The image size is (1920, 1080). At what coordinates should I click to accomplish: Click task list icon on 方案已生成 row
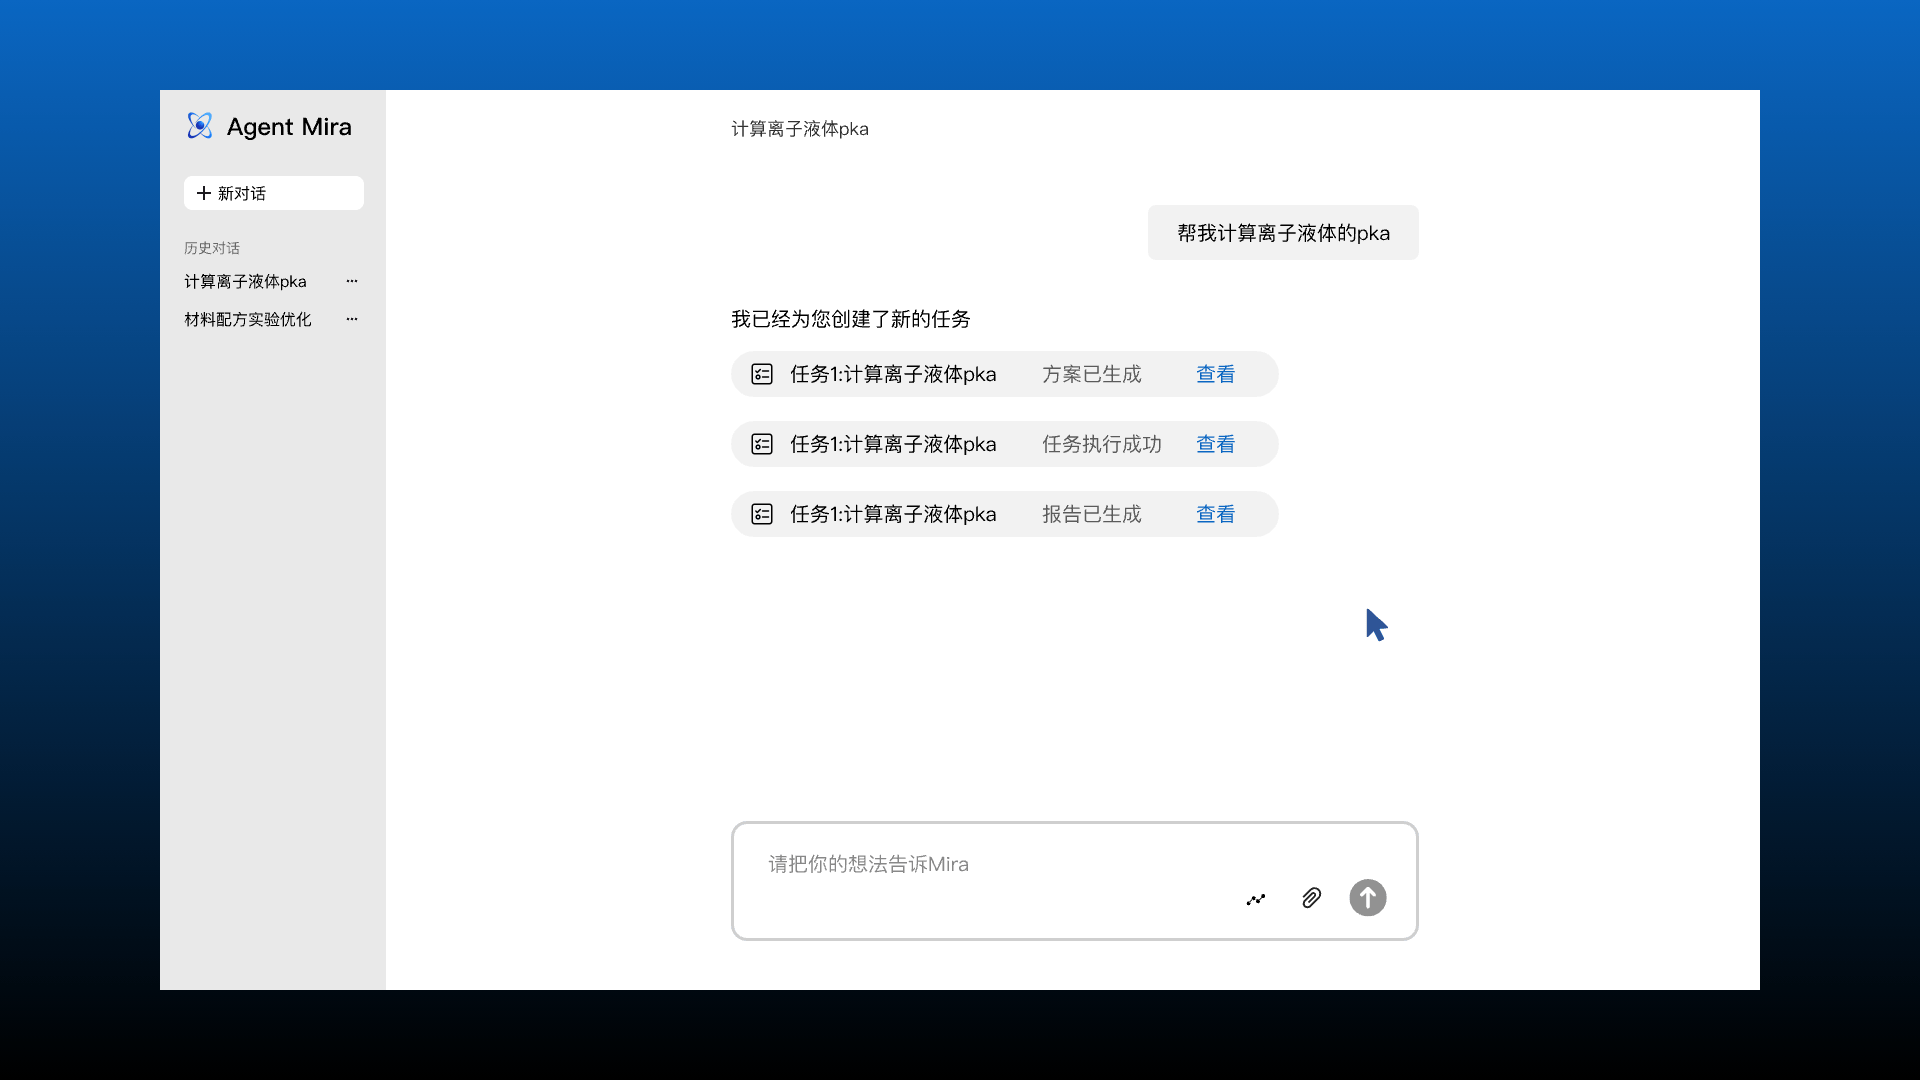[x=762, y=374]
